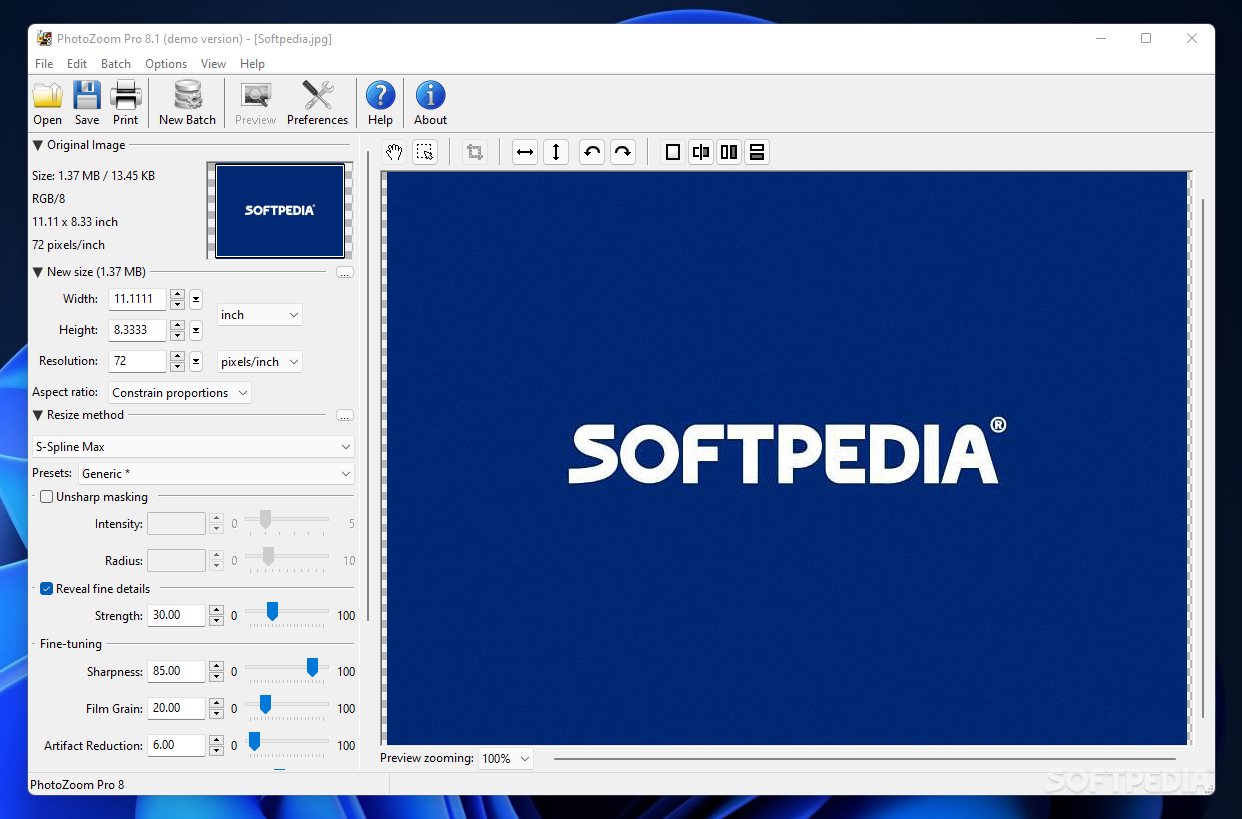Select the hand pan tool
Screen dimensions: 1242x819
pos(394,152)
